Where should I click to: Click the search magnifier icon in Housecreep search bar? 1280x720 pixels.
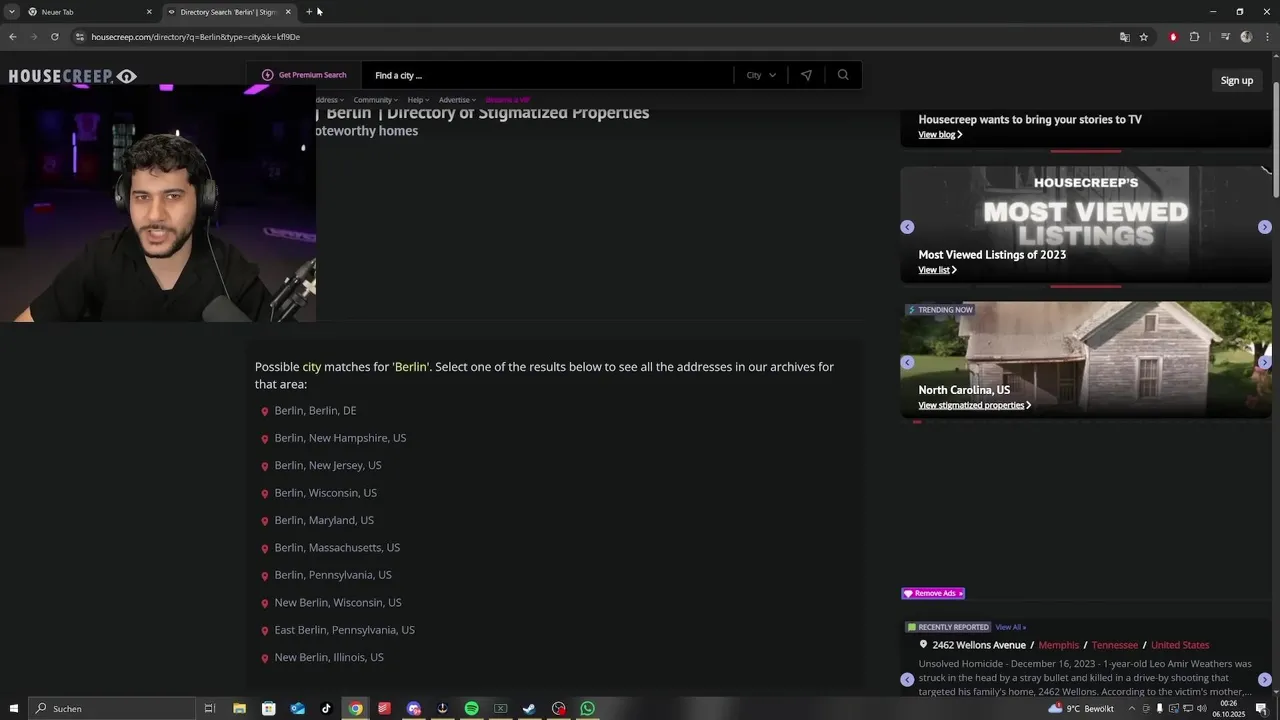[x=843, y=75]
